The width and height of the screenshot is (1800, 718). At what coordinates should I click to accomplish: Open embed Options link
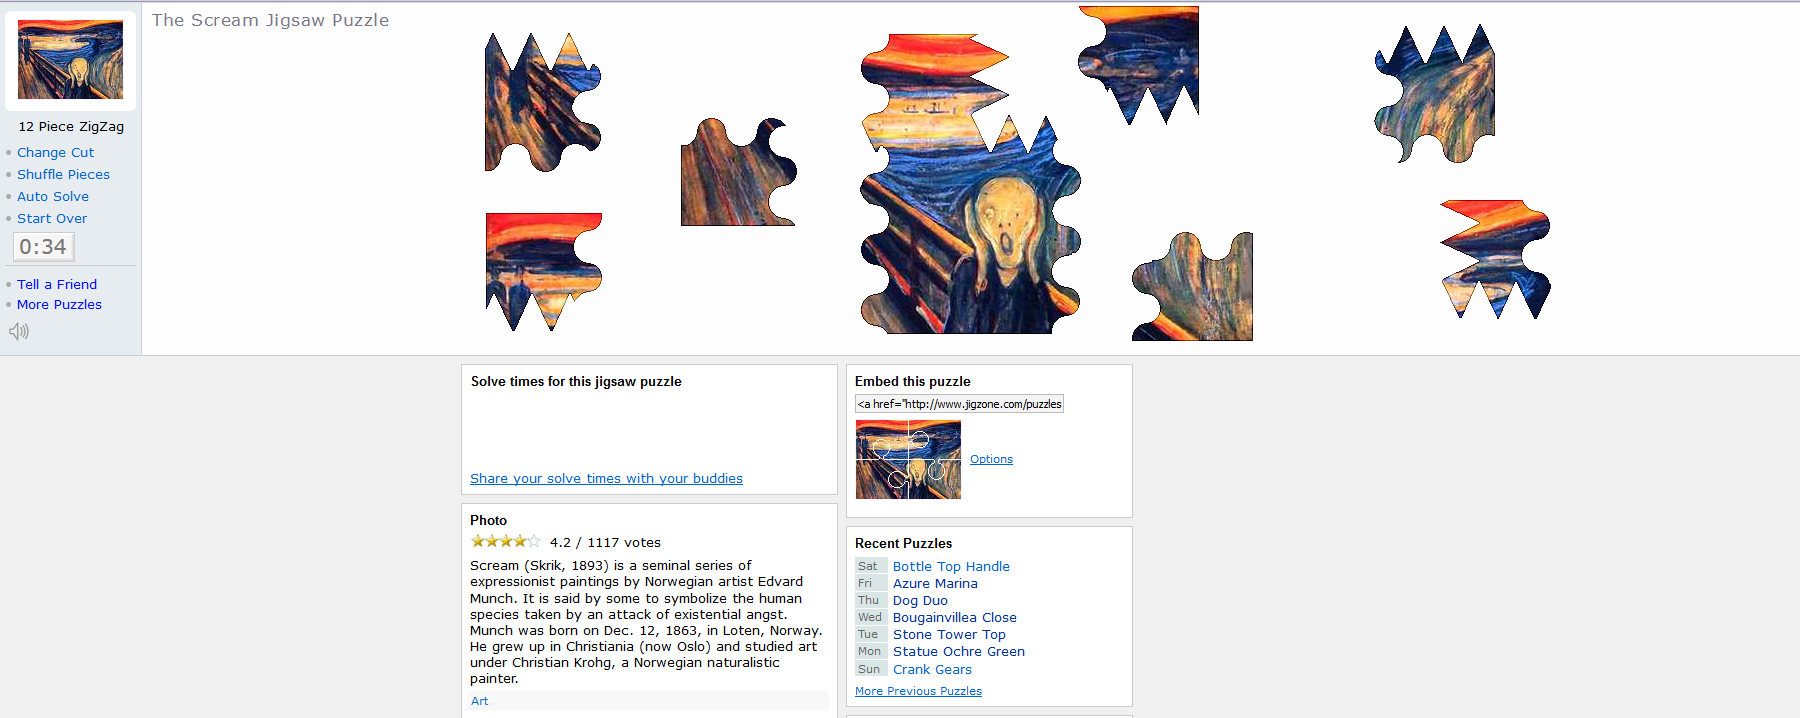point(991,459)
